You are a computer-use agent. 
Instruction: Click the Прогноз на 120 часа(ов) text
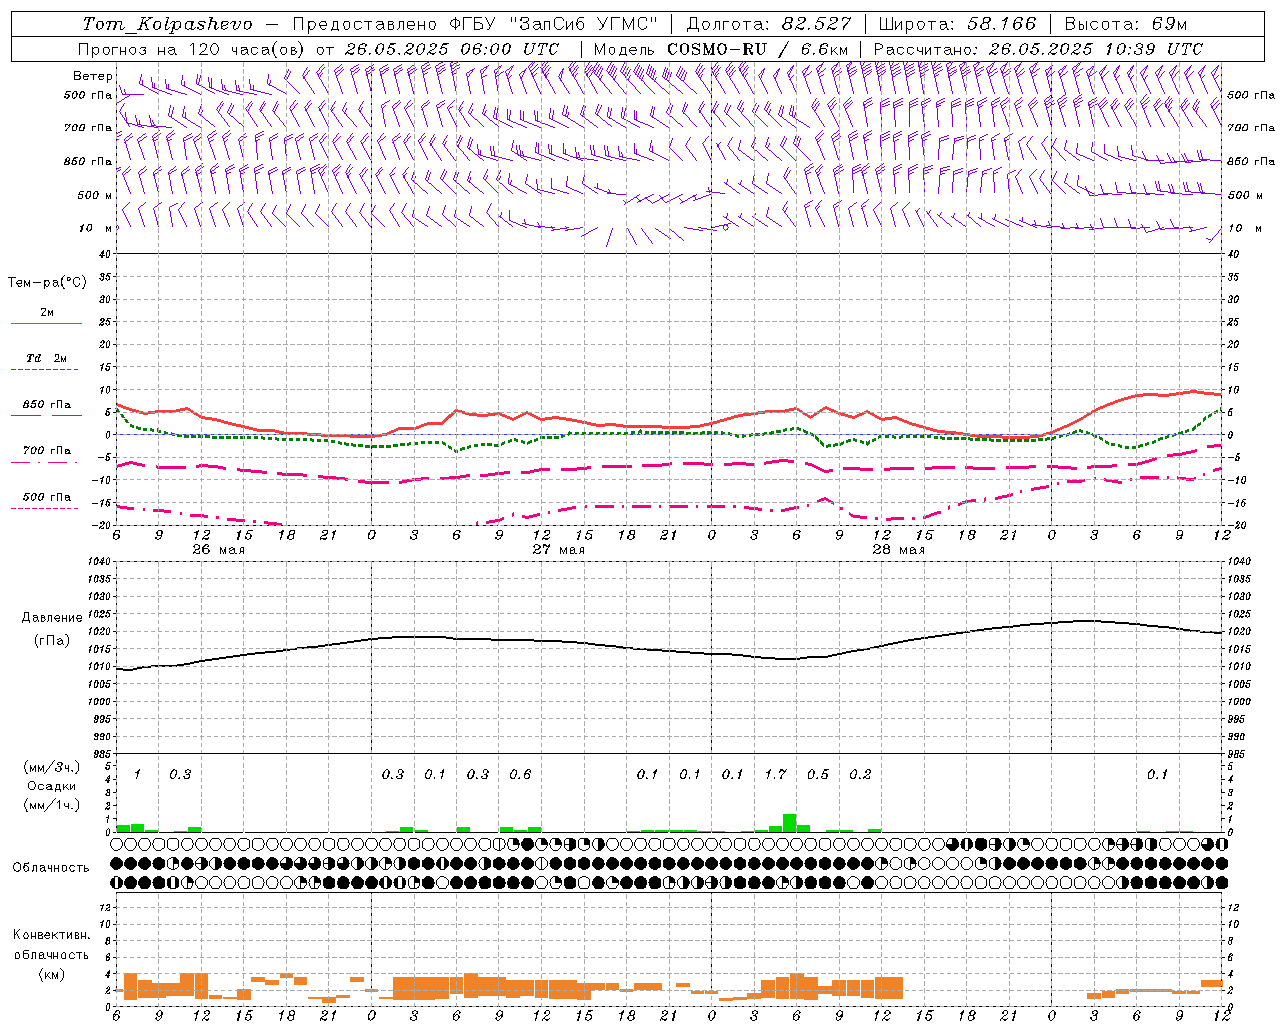(193, 49)
